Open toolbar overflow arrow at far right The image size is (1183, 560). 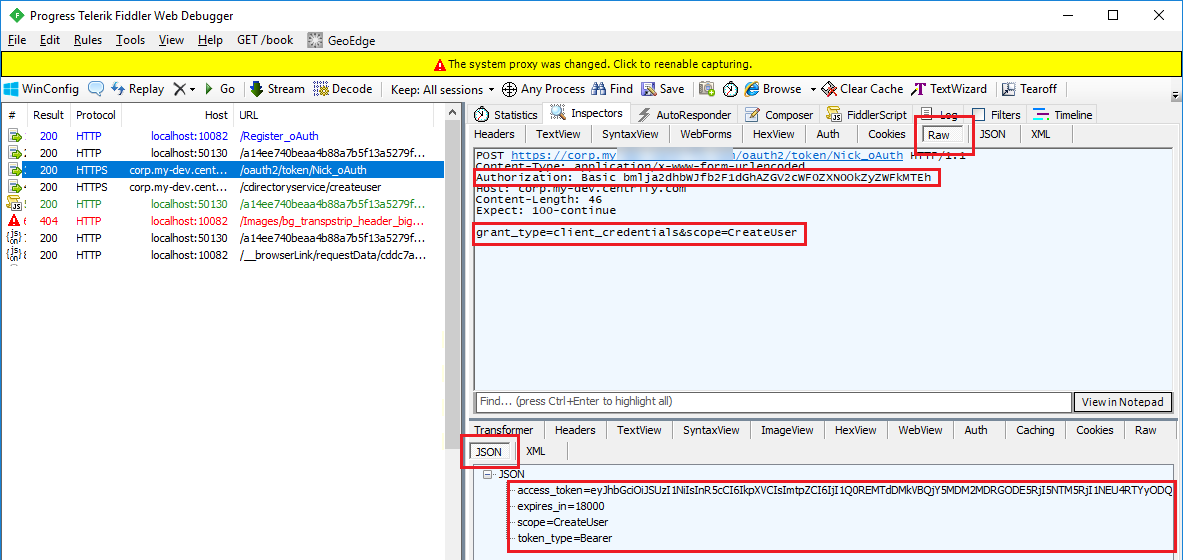click(1175, 96)
